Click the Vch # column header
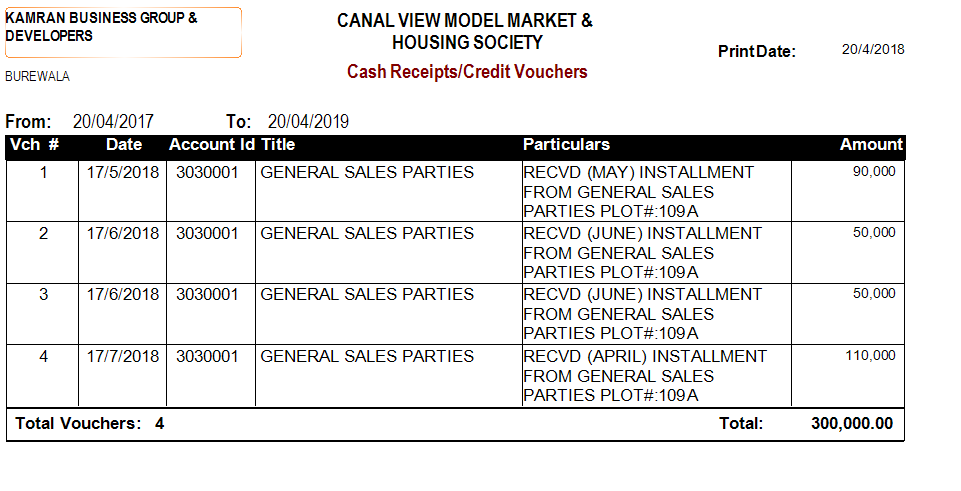The width and height of the screenshot is (961, 491). 34,145
